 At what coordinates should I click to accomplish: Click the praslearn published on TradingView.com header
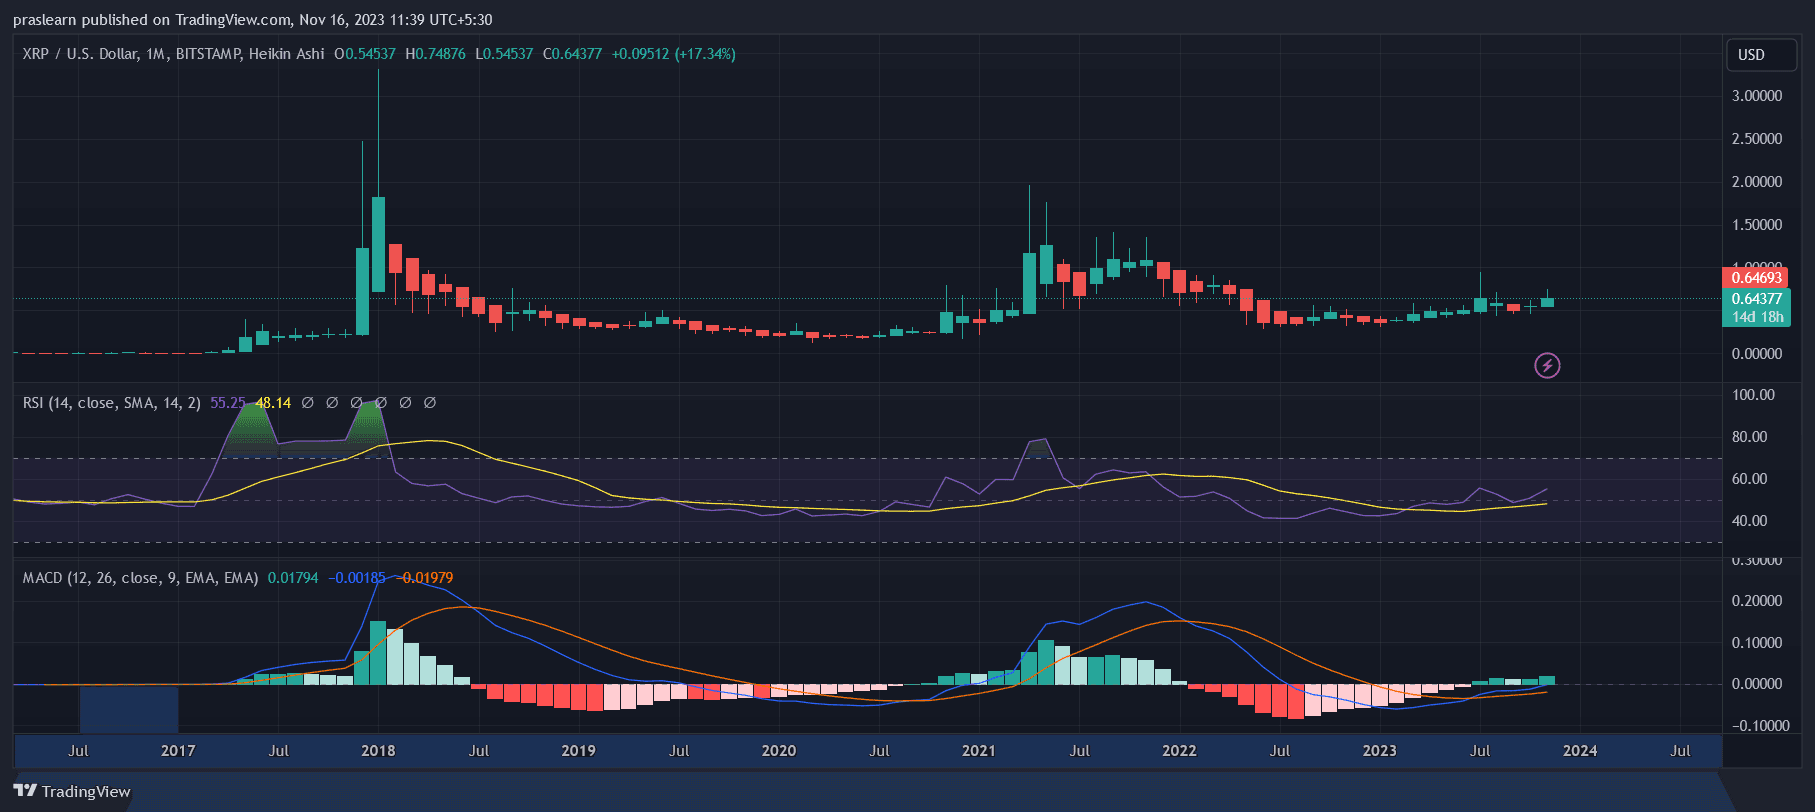tap(252, 20)
